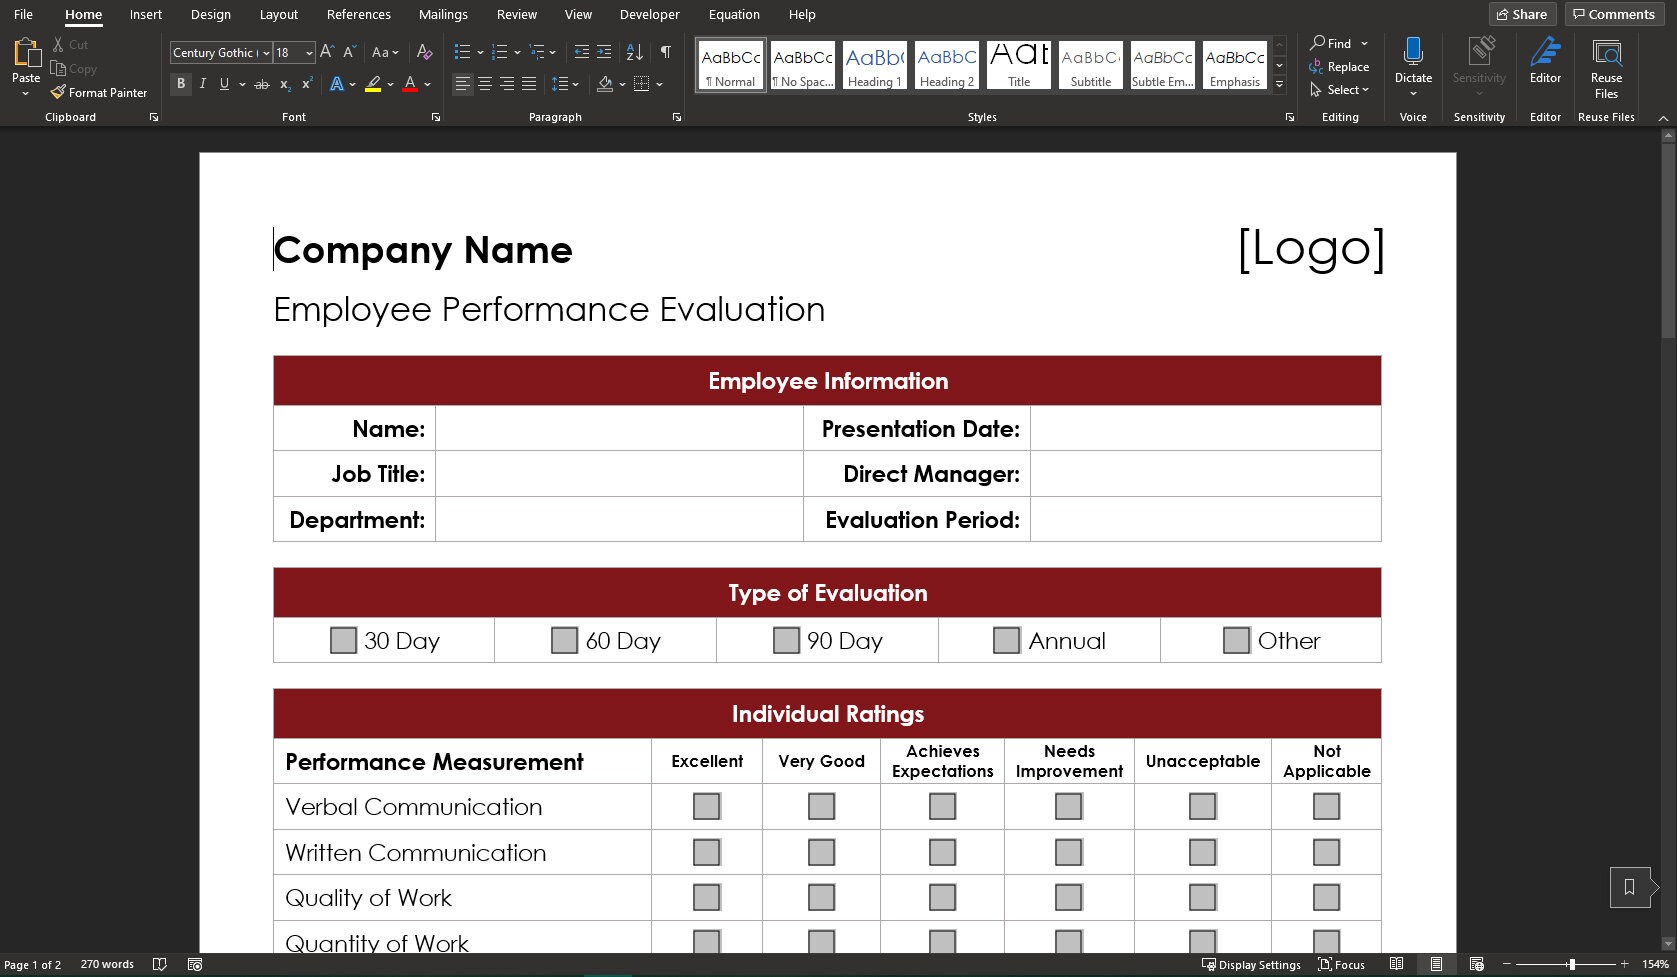Check the 30 Day evaluation checkbox

click(x=344, y=639)
